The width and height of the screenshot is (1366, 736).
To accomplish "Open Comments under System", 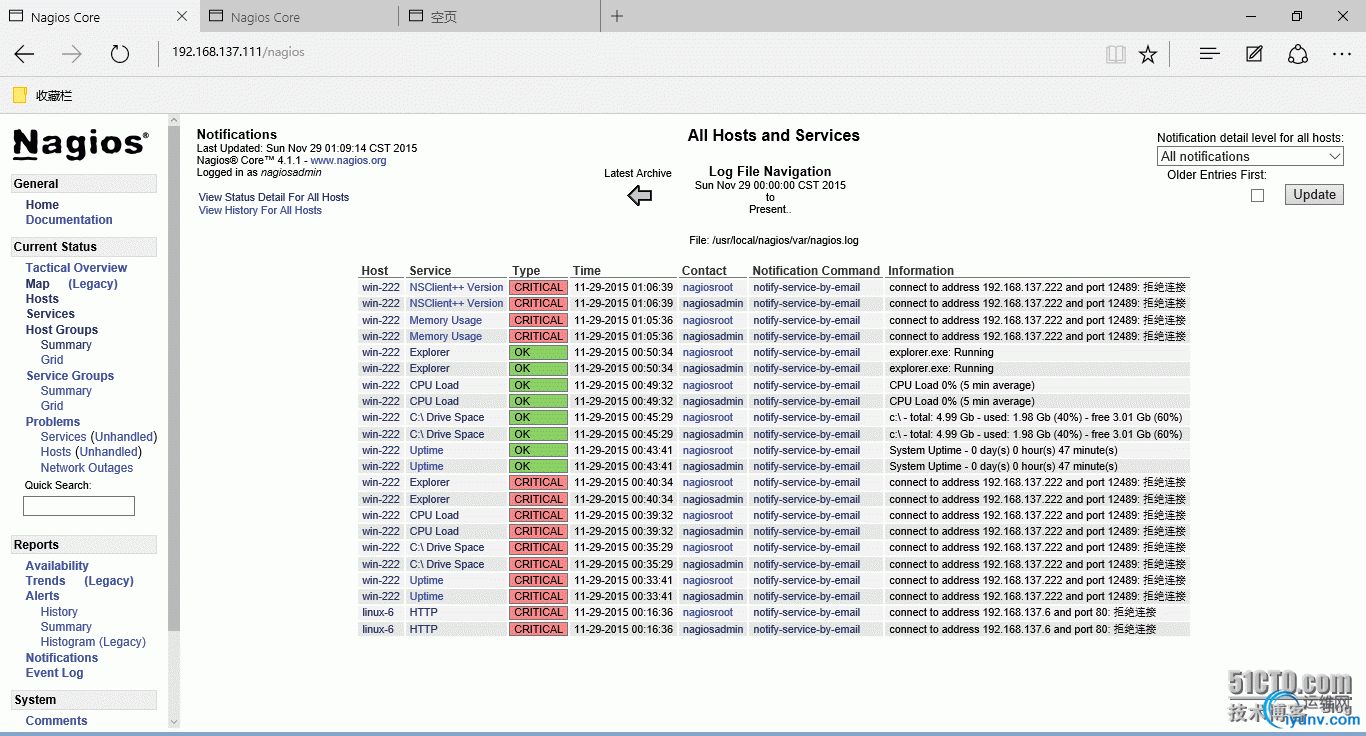I will click(x=56, y=721).
